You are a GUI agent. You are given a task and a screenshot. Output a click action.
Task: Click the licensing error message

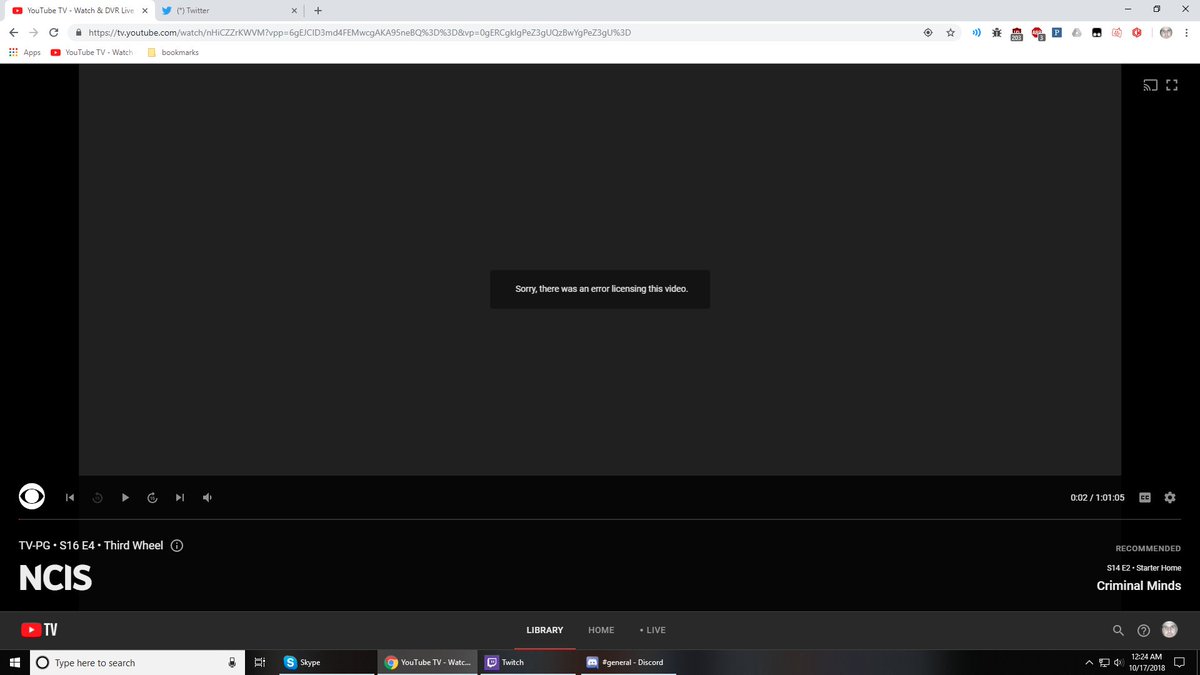point(600,289)
